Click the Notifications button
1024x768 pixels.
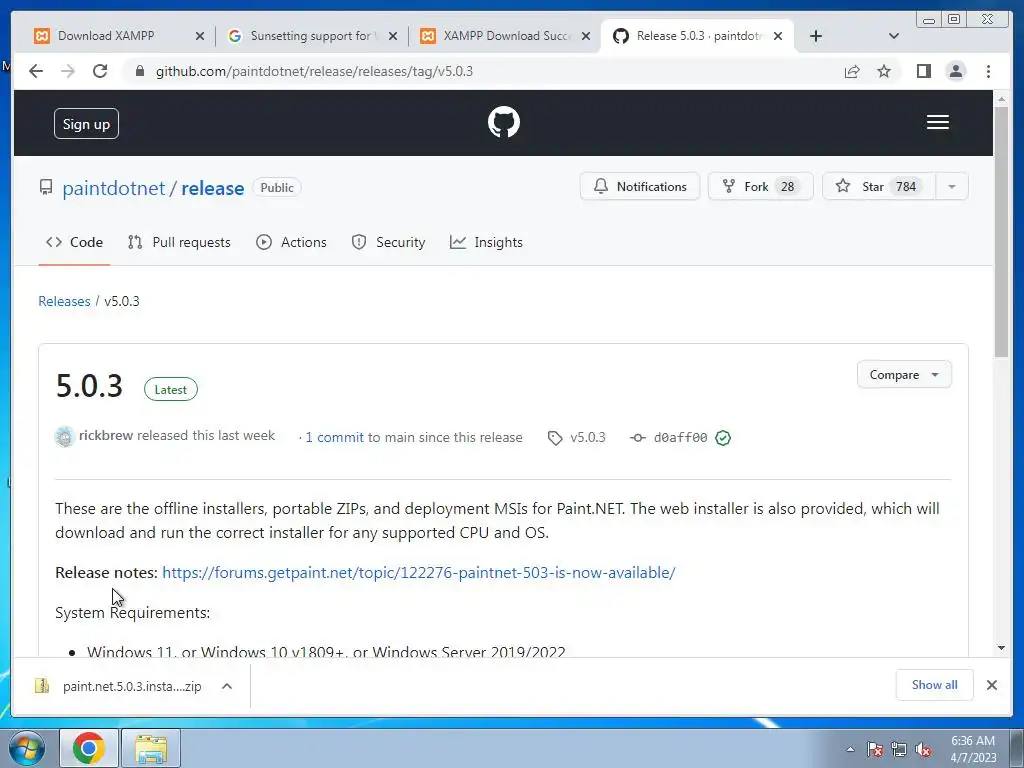click(x=639, y=187)
